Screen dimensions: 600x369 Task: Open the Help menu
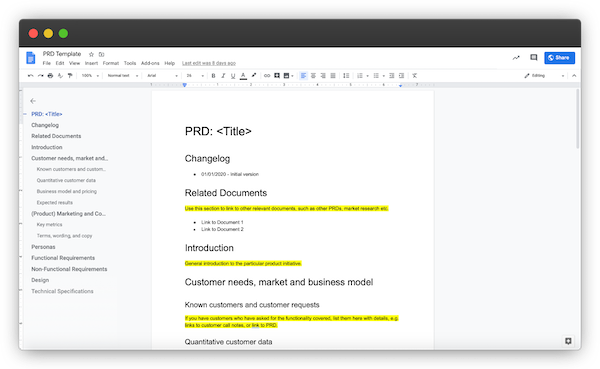[x=170, y=63]
